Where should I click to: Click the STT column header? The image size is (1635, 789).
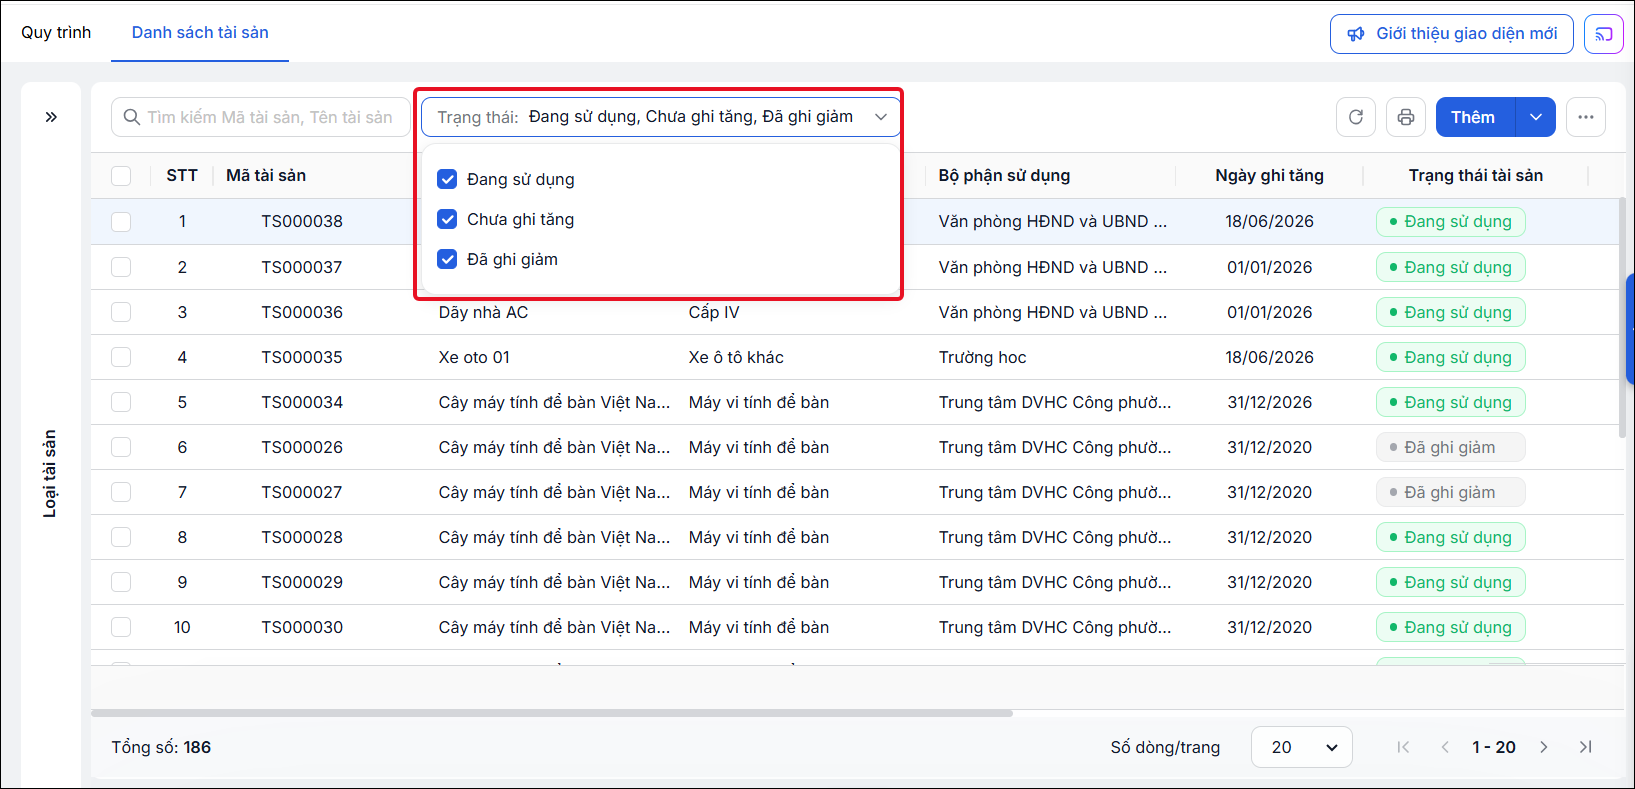pyautogui.click(x=182, y=175)
